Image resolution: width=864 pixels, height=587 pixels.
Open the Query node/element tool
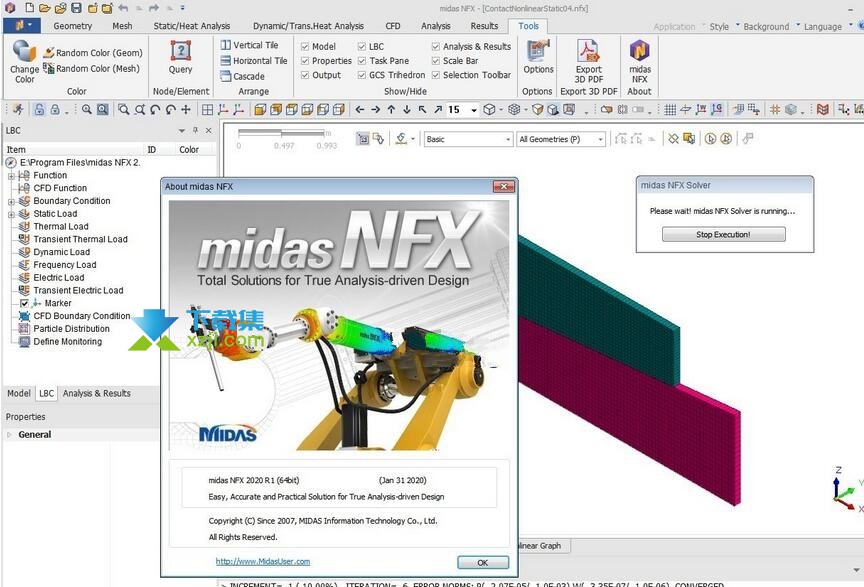pos(181,57)
